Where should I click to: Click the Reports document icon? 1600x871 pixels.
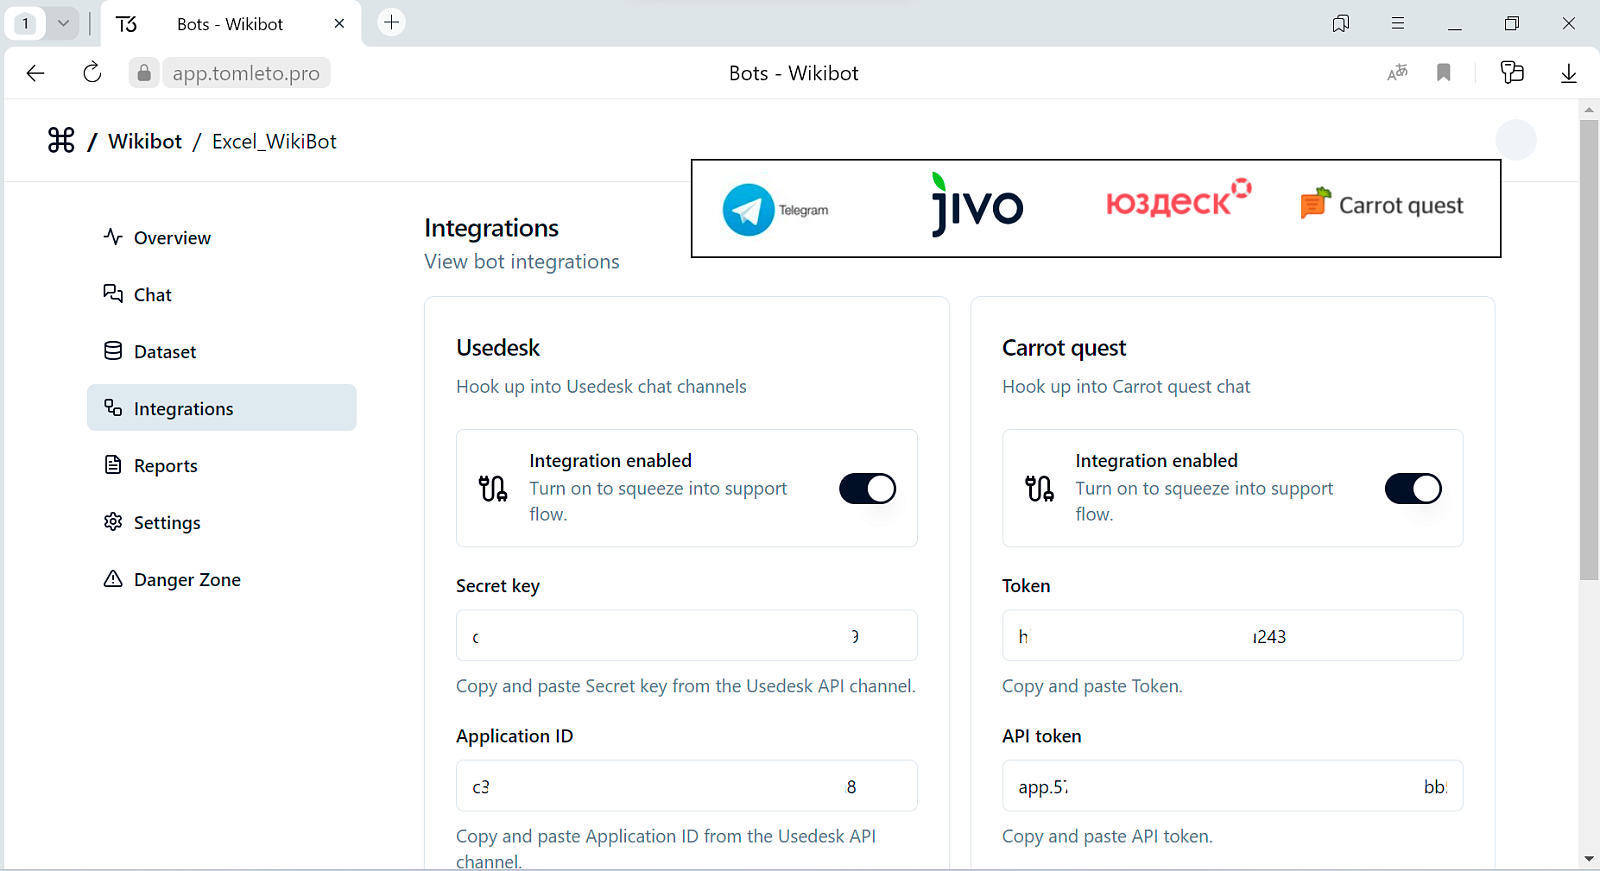click(x=113, y=465)
